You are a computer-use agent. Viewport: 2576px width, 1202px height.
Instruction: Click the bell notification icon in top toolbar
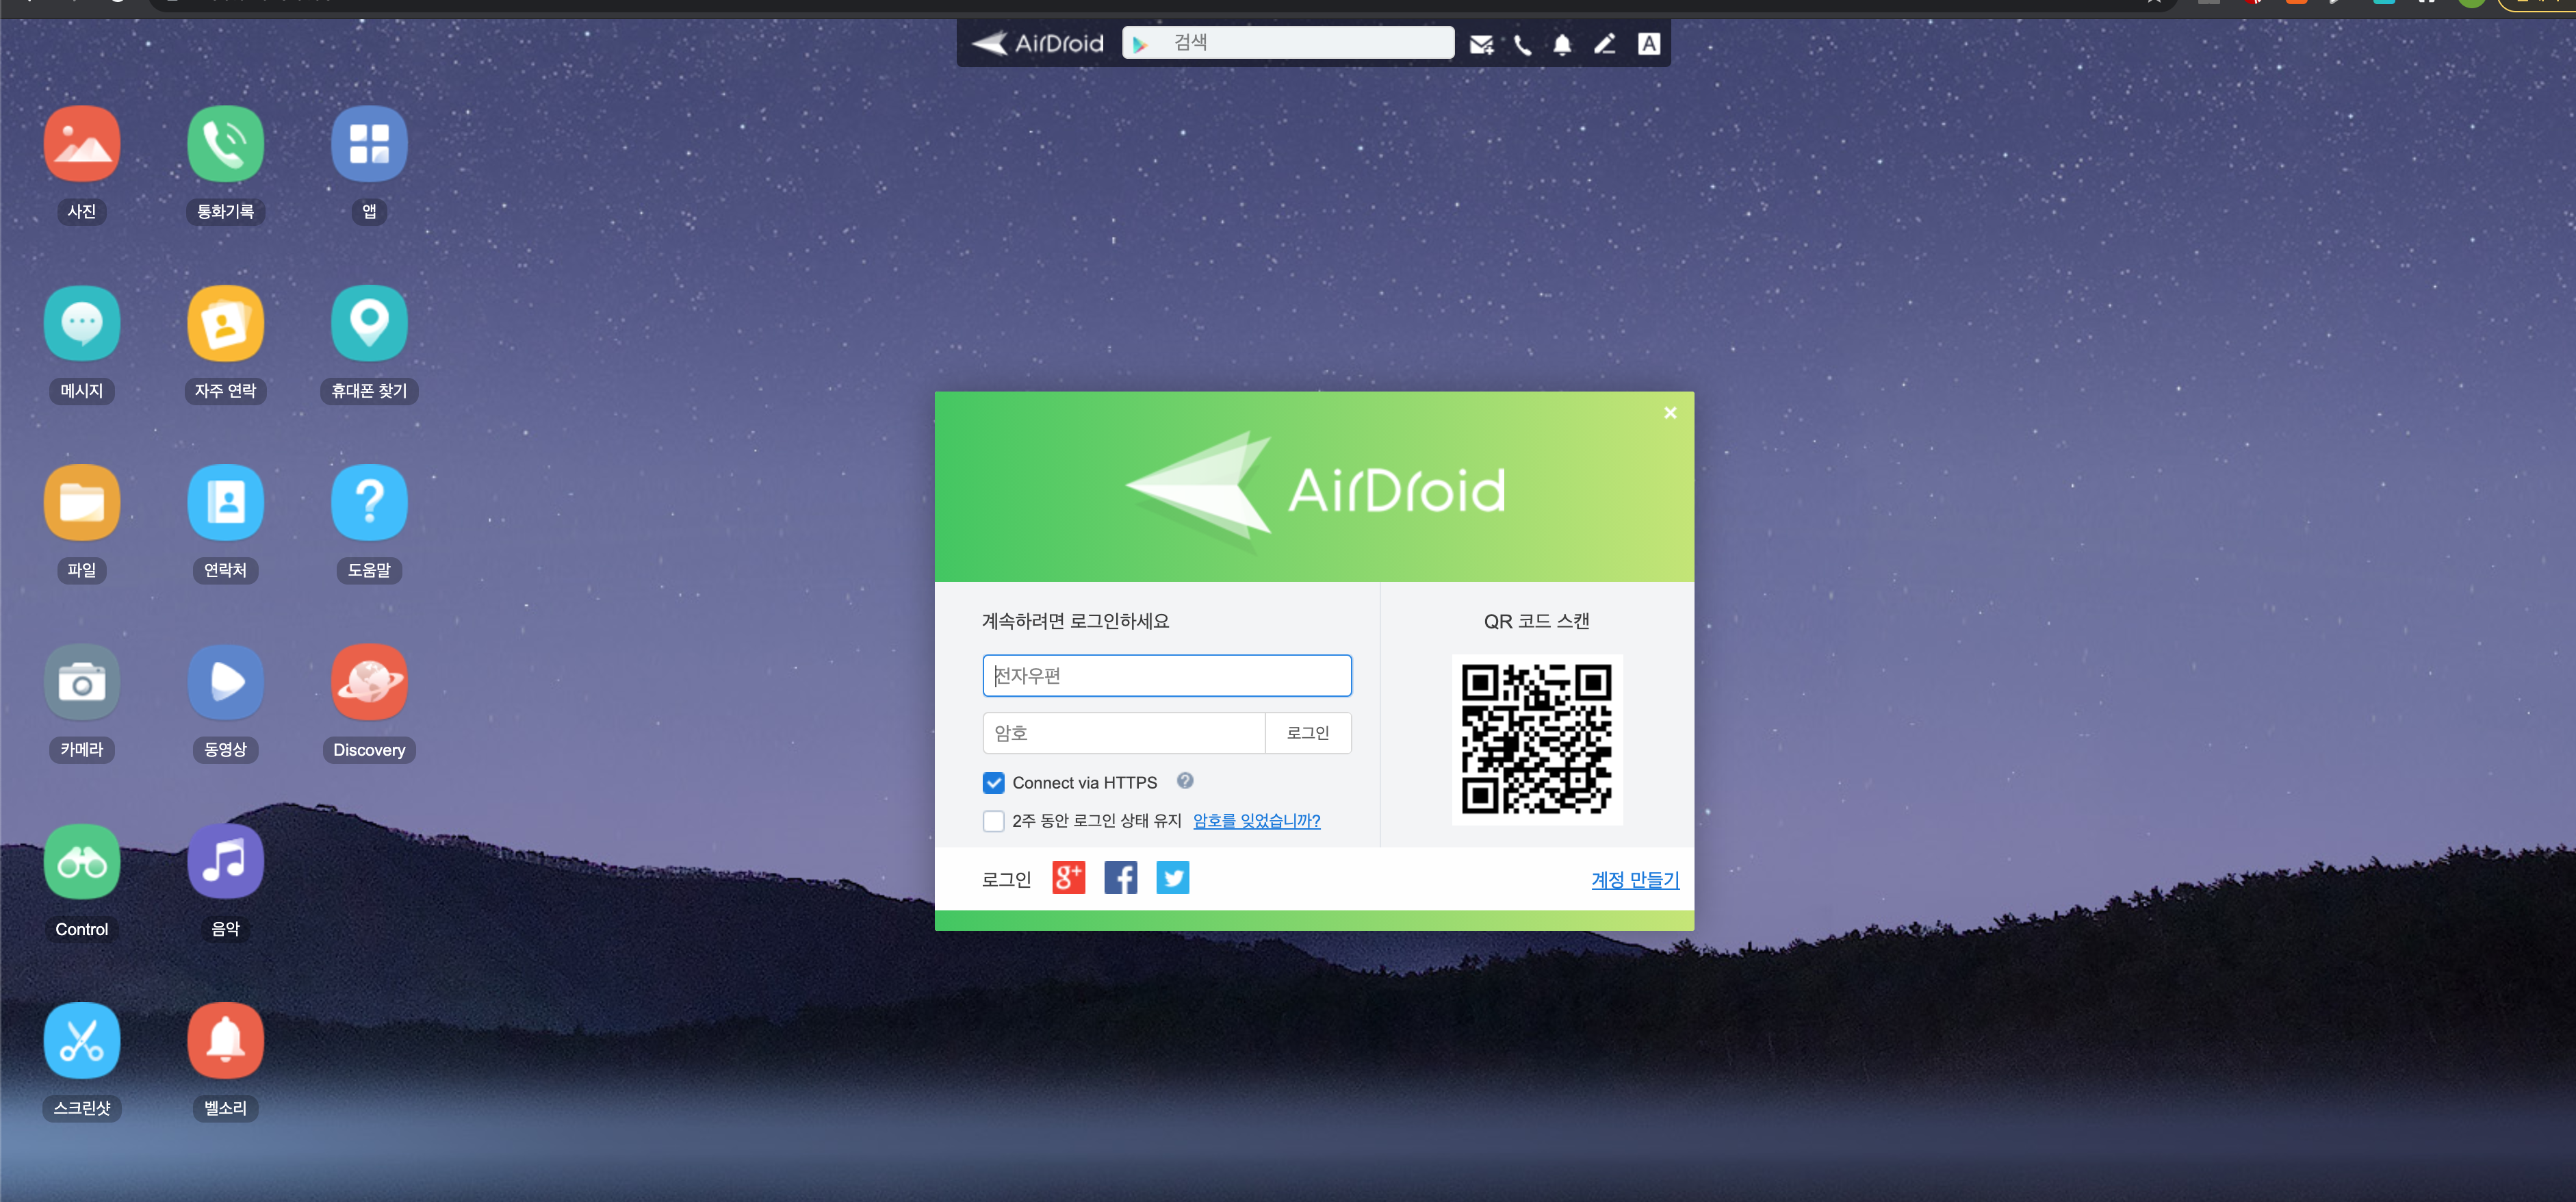(x=1562, y=44)
